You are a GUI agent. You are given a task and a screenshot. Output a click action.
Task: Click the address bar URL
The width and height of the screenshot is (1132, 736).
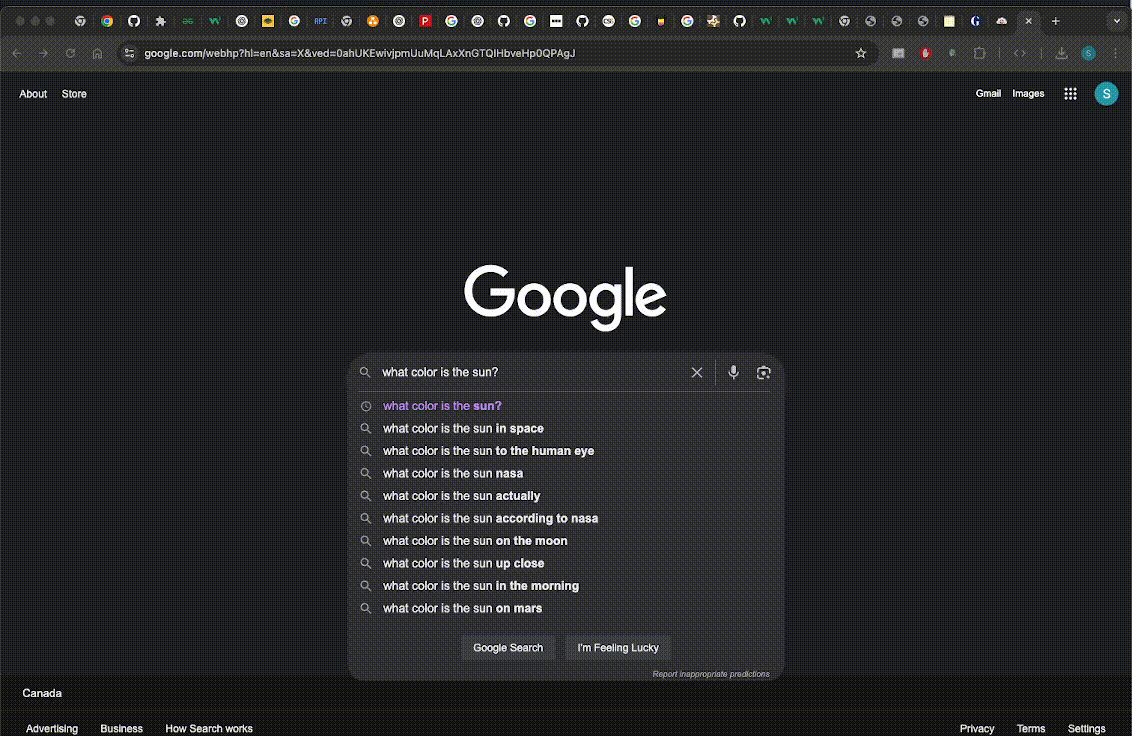(360, 53)
